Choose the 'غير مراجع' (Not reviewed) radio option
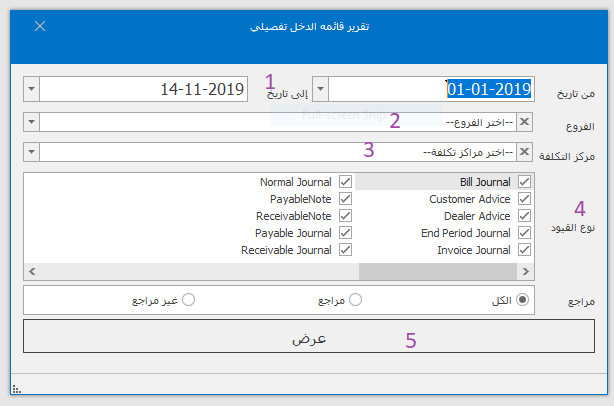Viewport: 614px width, 406px height. [x=187, y=299]
